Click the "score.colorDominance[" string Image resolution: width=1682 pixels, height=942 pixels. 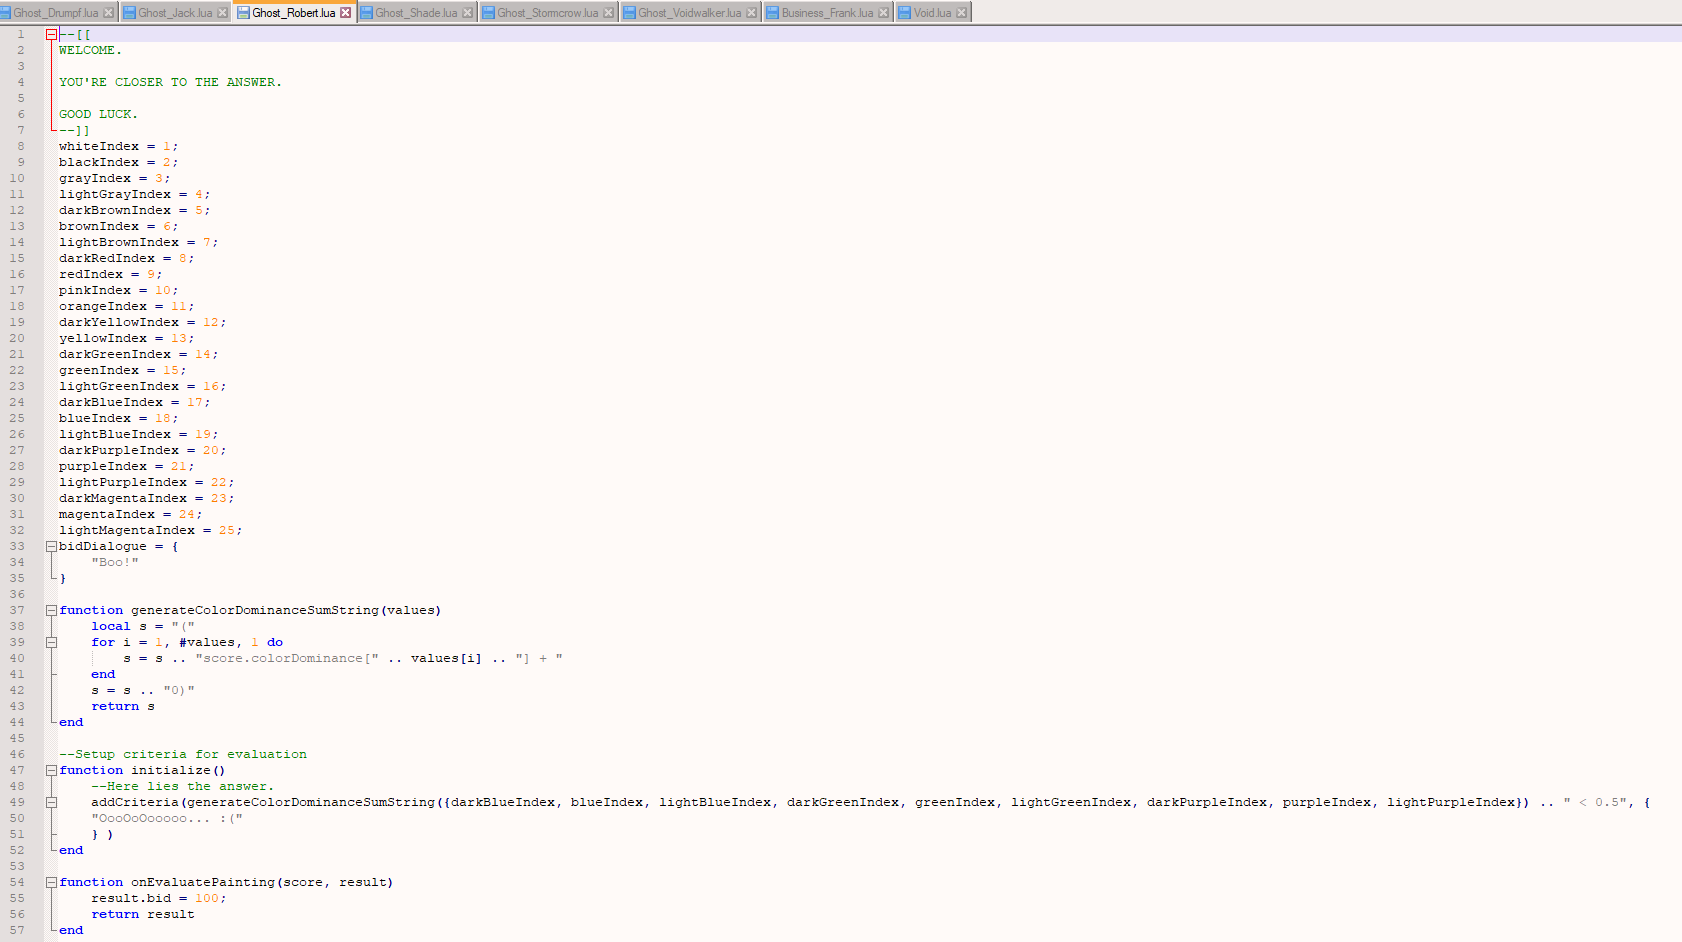coord(287,658)
